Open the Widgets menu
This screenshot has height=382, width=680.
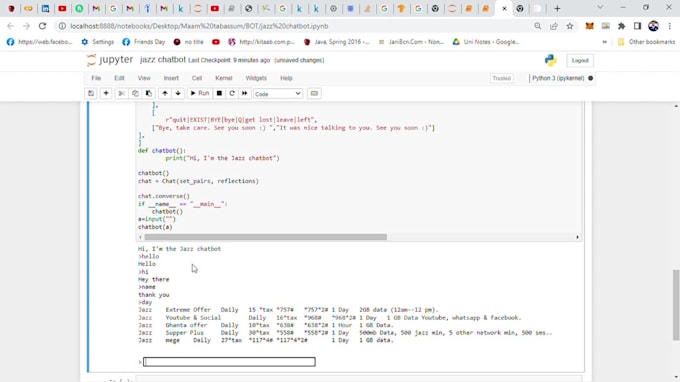pos(256,78)
